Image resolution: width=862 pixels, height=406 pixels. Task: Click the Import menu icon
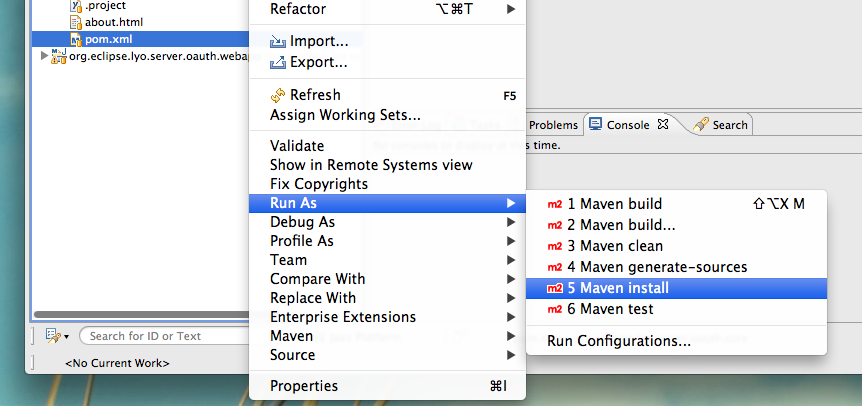[278, 42]
